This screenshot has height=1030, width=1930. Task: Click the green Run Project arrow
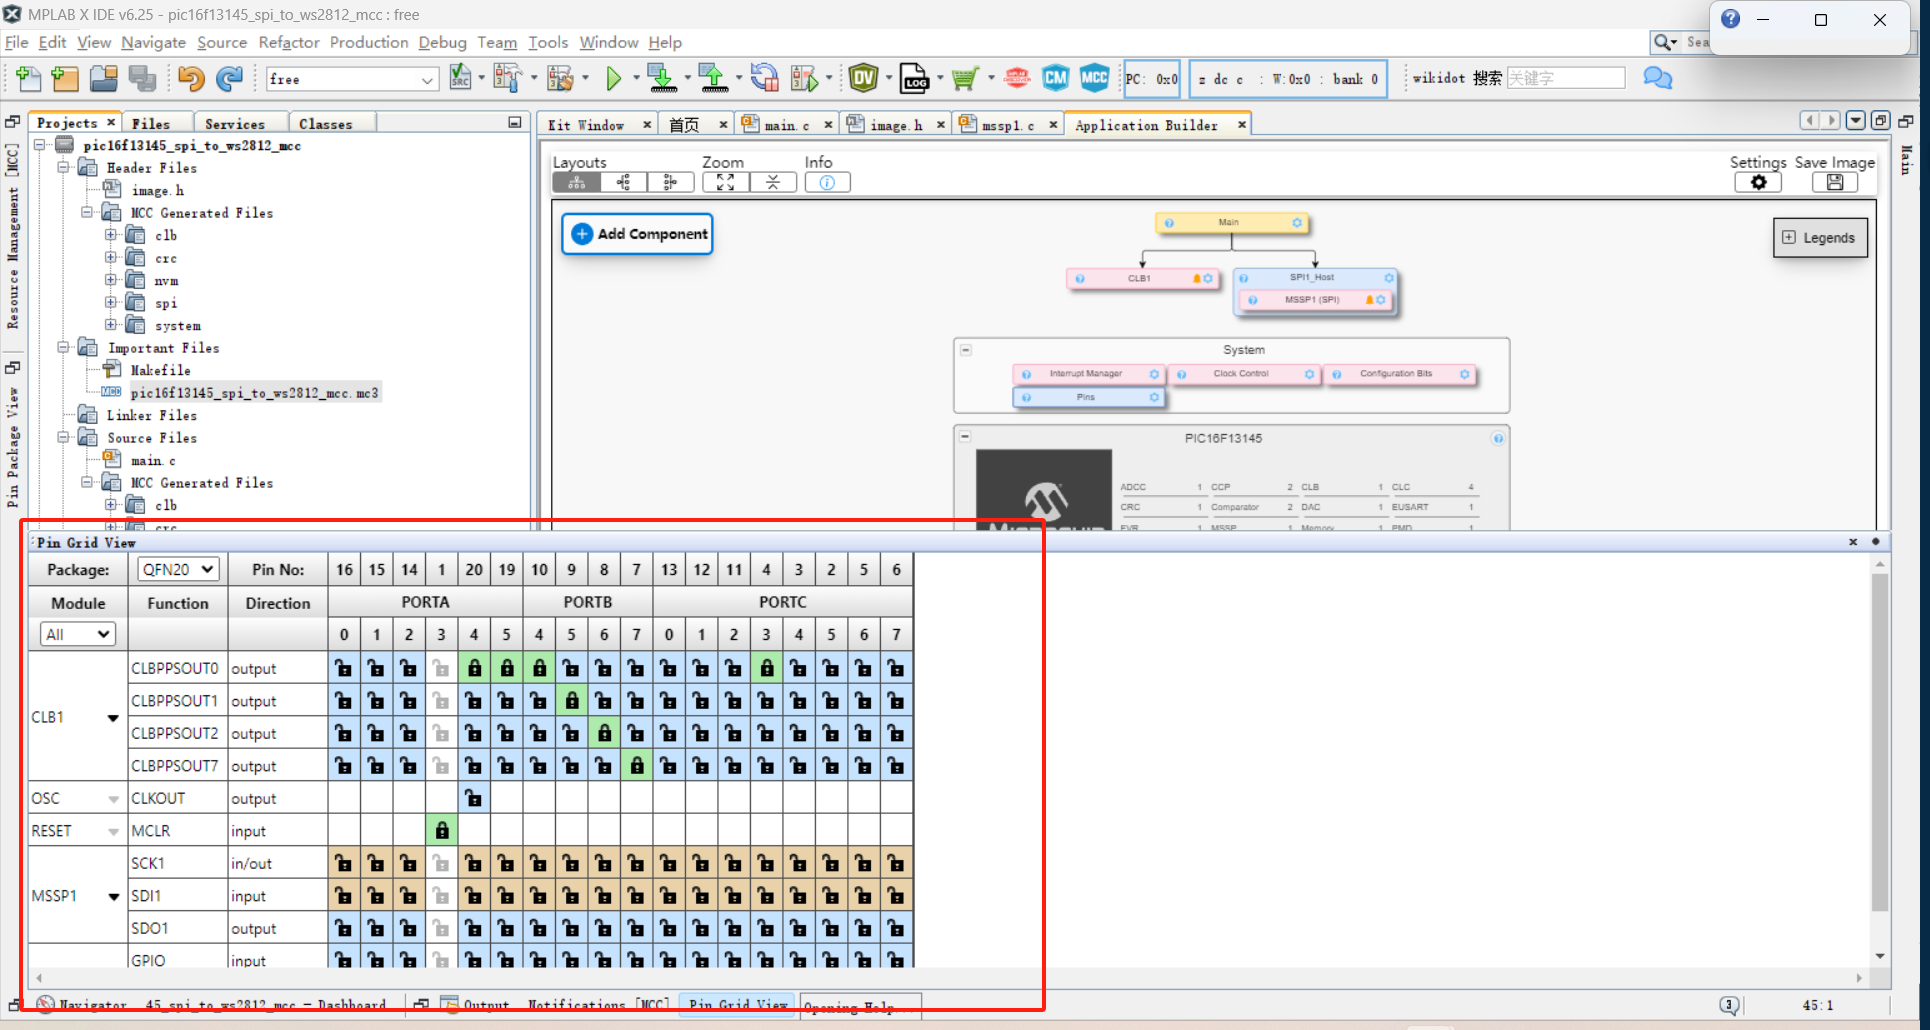(614, 78)
